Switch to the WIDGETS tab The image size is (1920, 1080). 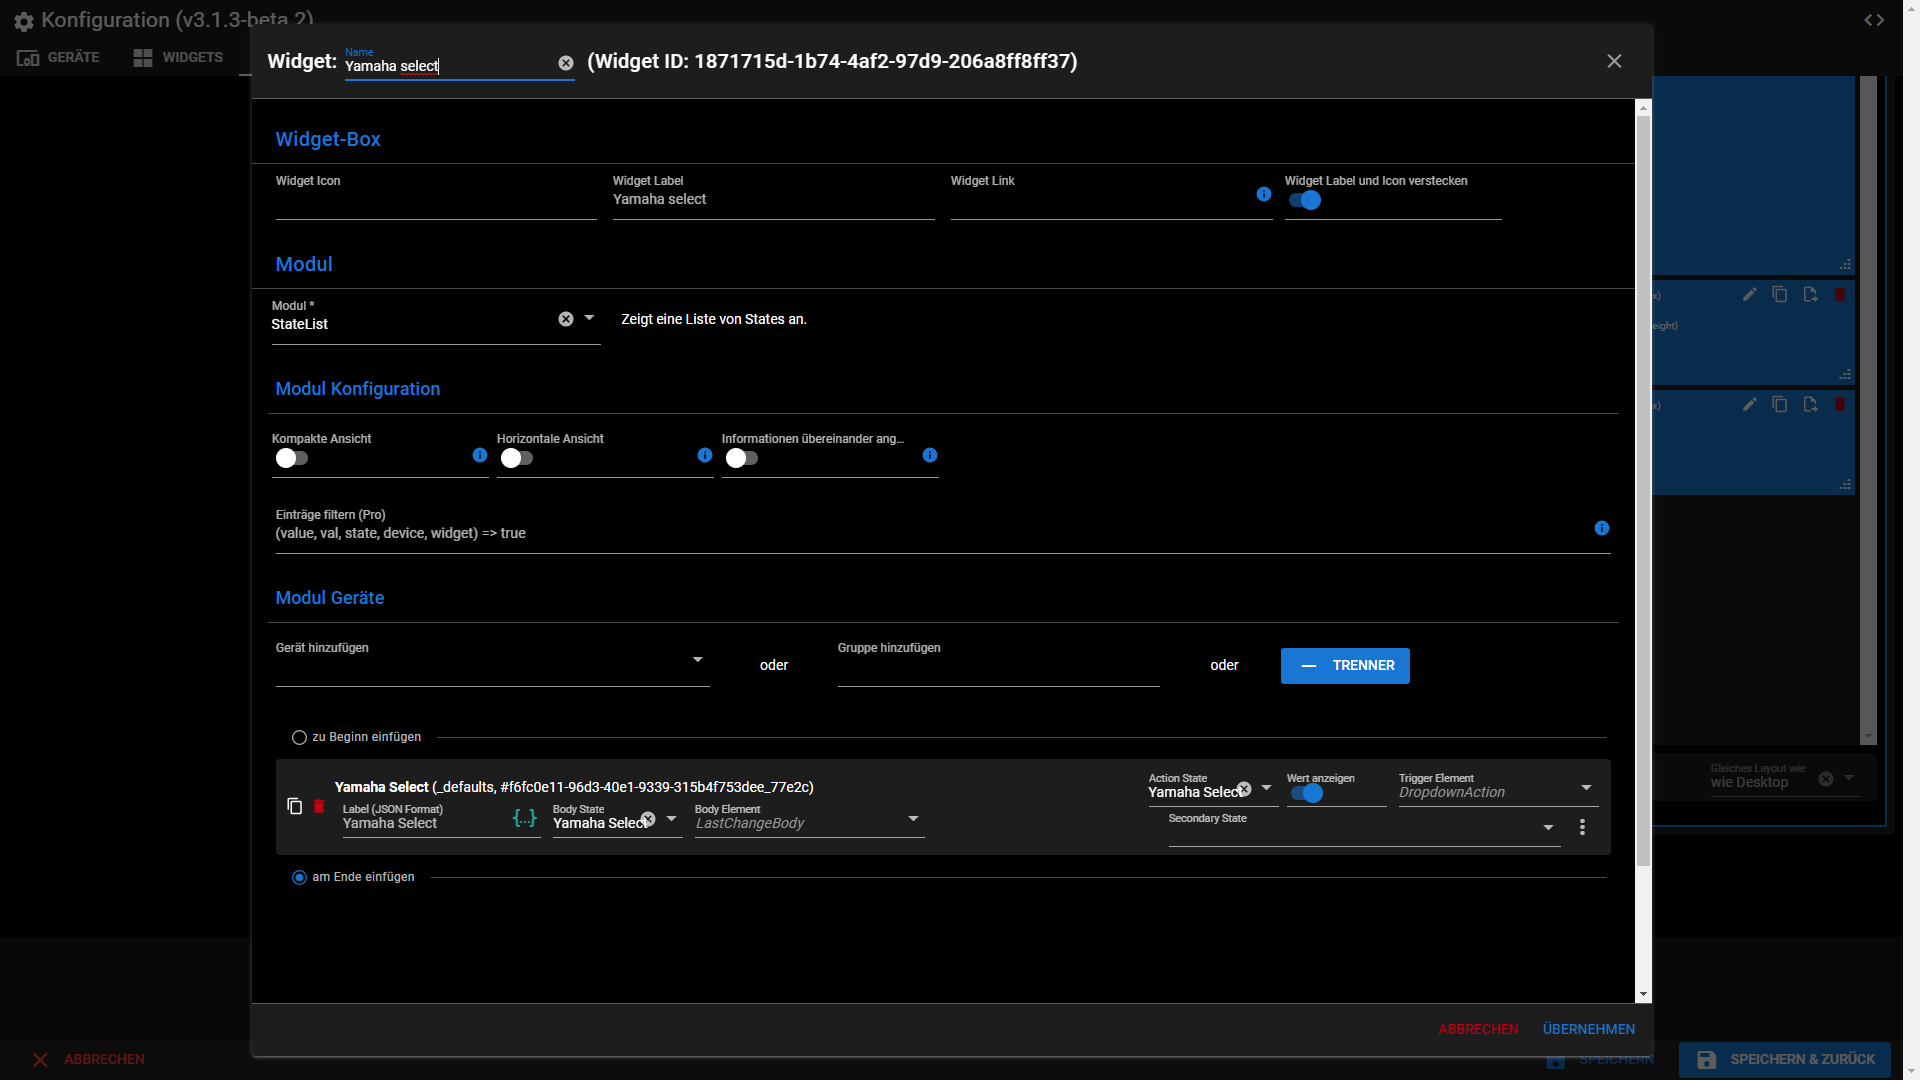click(x=178, y=57)
